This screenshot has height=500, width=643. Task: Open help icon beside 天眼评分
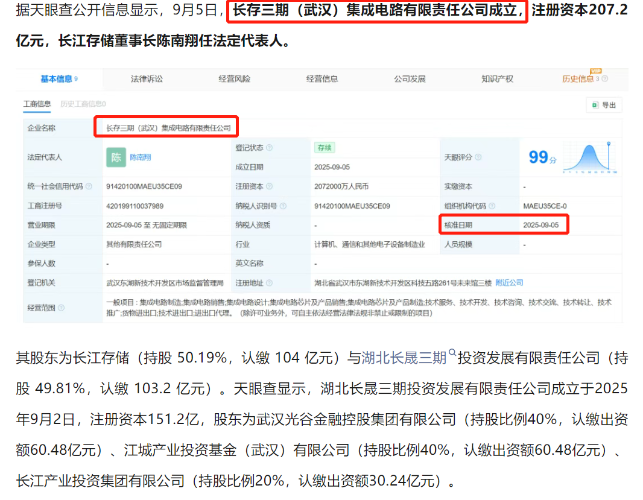point(478,157)
